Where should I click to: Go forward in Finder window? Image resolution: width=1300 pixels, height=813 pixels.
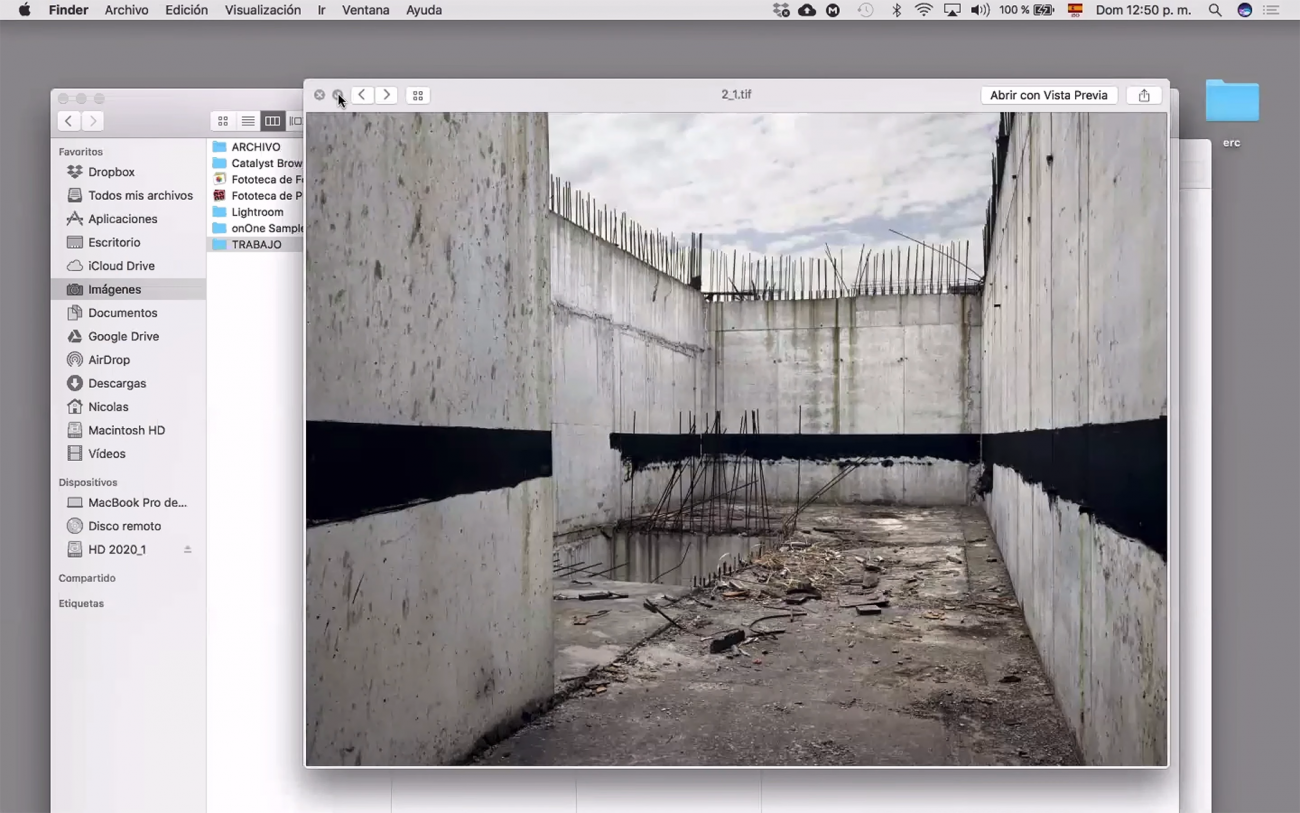coord(93,121)
